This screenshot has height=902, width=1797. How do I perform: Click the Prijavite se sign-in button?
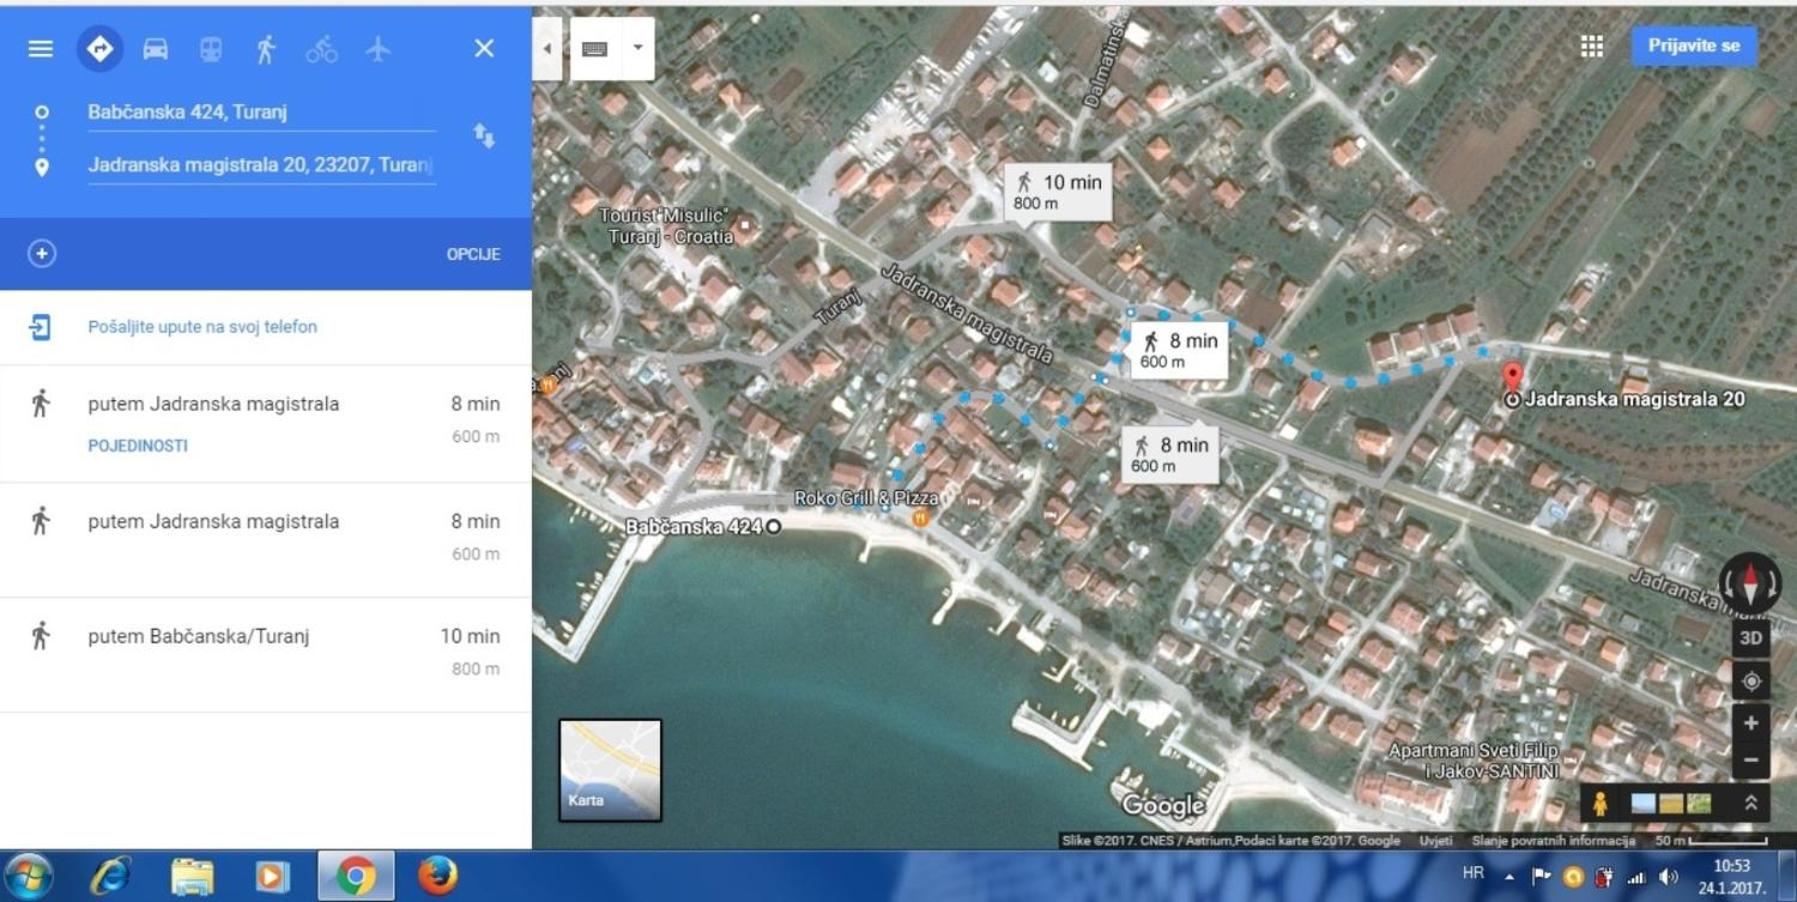pos(1694,46)
